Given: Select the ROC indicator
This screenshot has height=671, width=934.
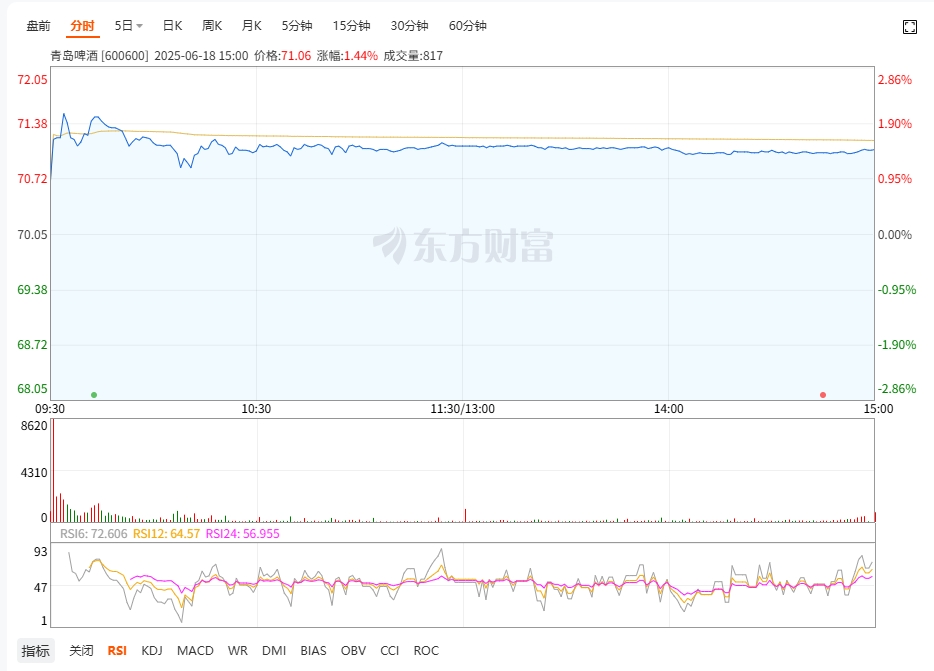Looking at the screenshot, I should (426, 651).
